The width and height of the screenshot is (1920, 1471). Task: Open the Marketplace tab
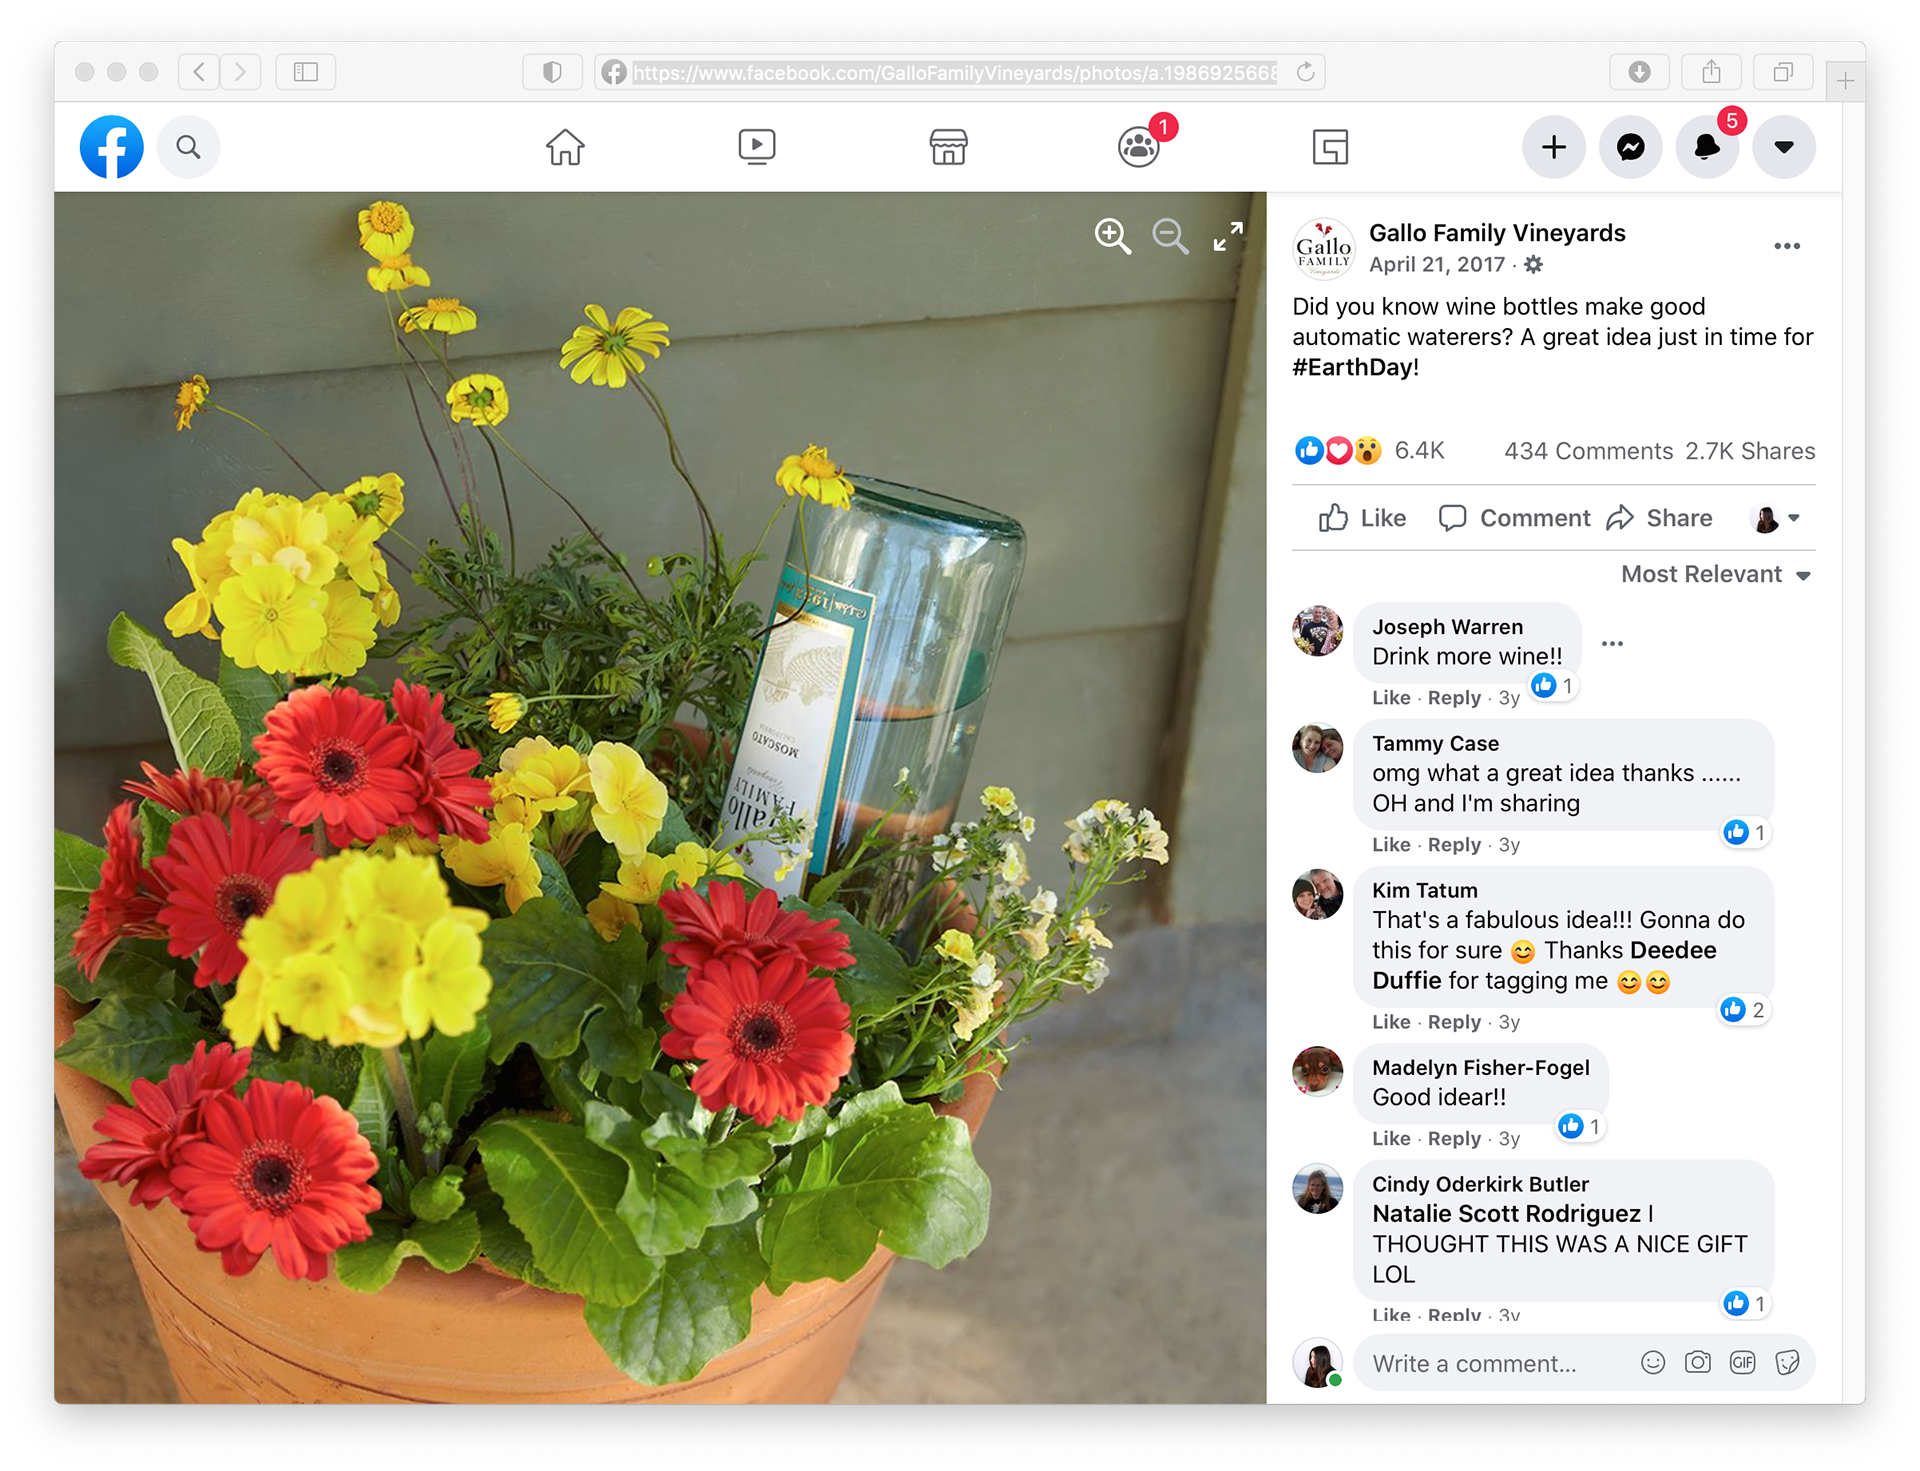tap(948, 147)
